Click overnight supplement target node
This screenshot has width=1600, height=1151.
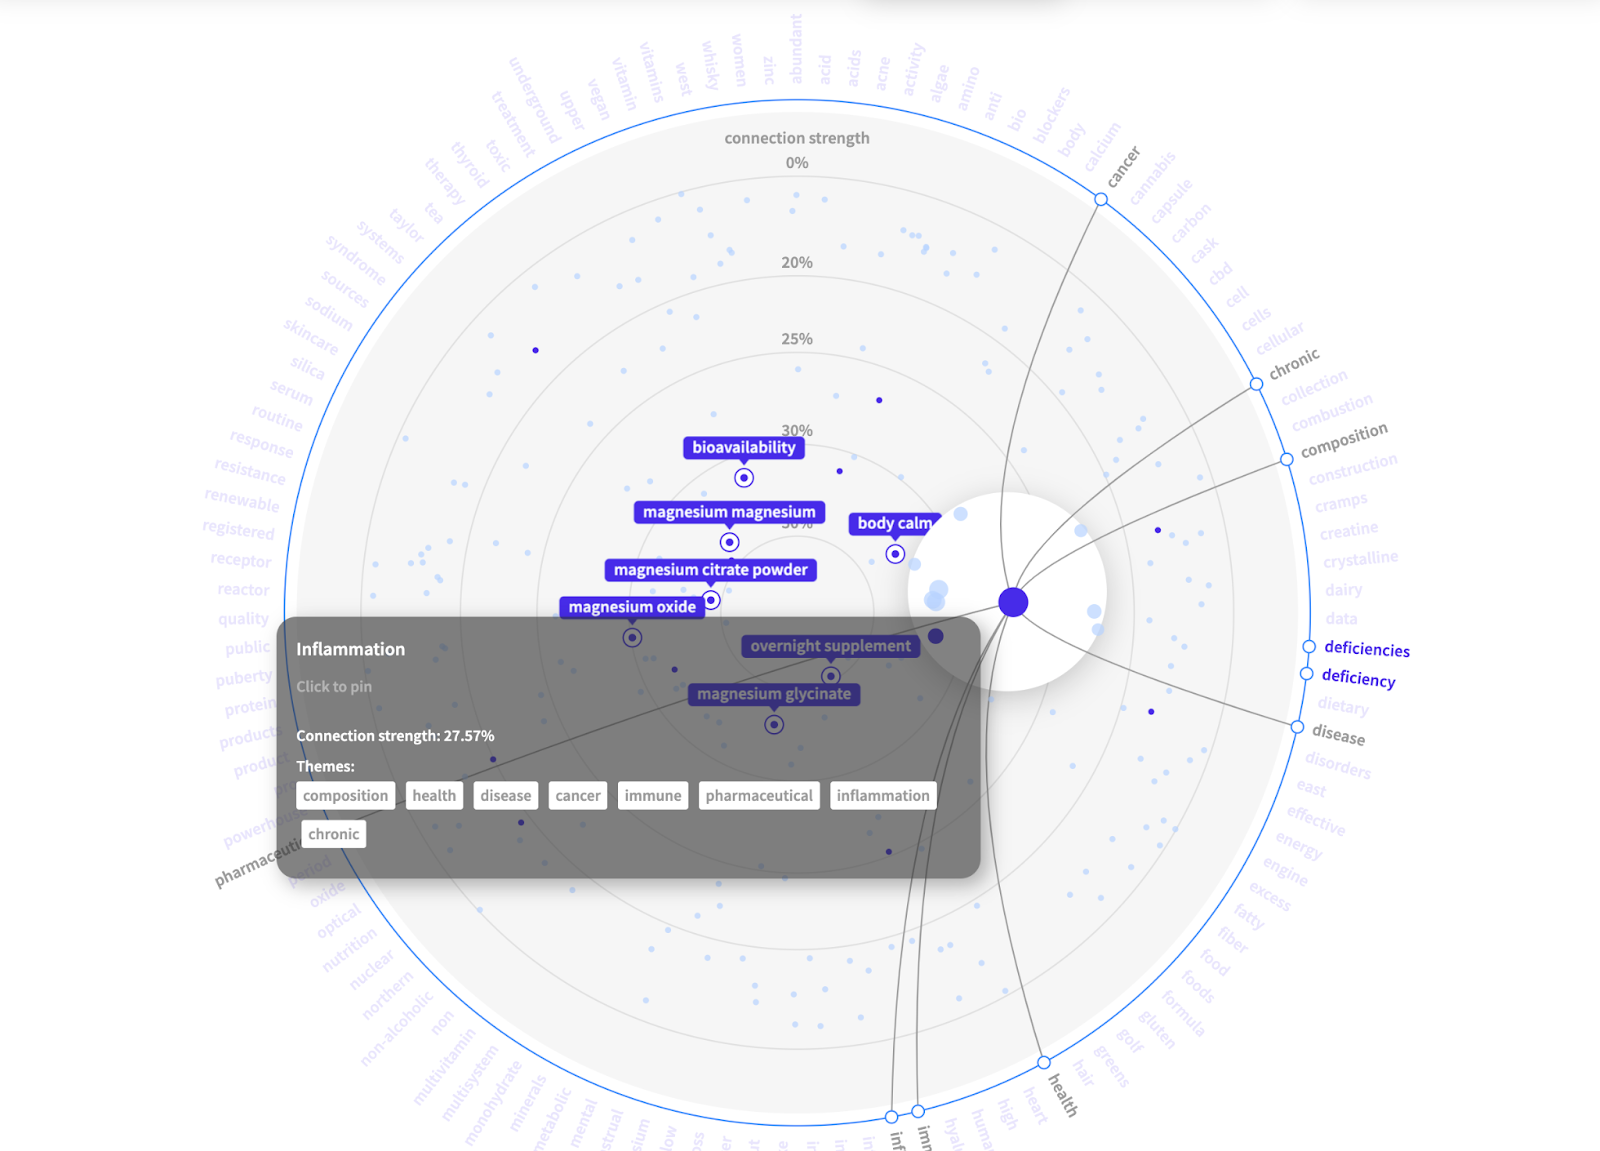coord(830,676)
